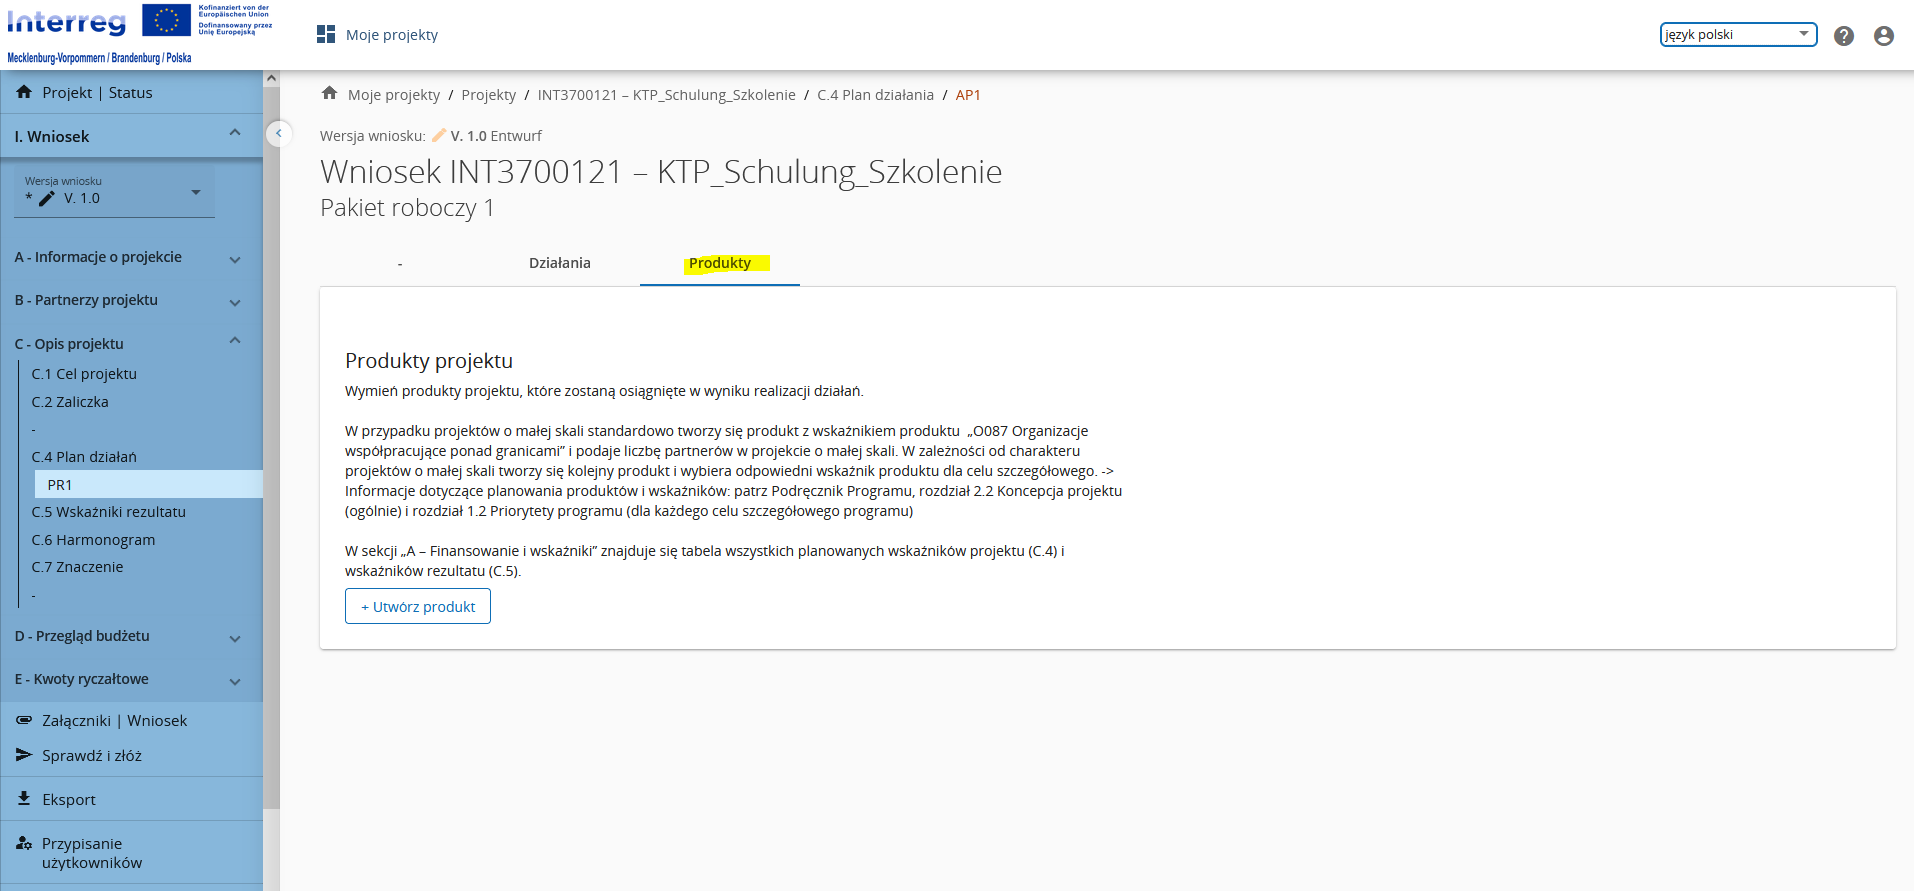
Task: Open C.6 Harmonogram in the sidebar tree
Action: (x=93, y=540)
